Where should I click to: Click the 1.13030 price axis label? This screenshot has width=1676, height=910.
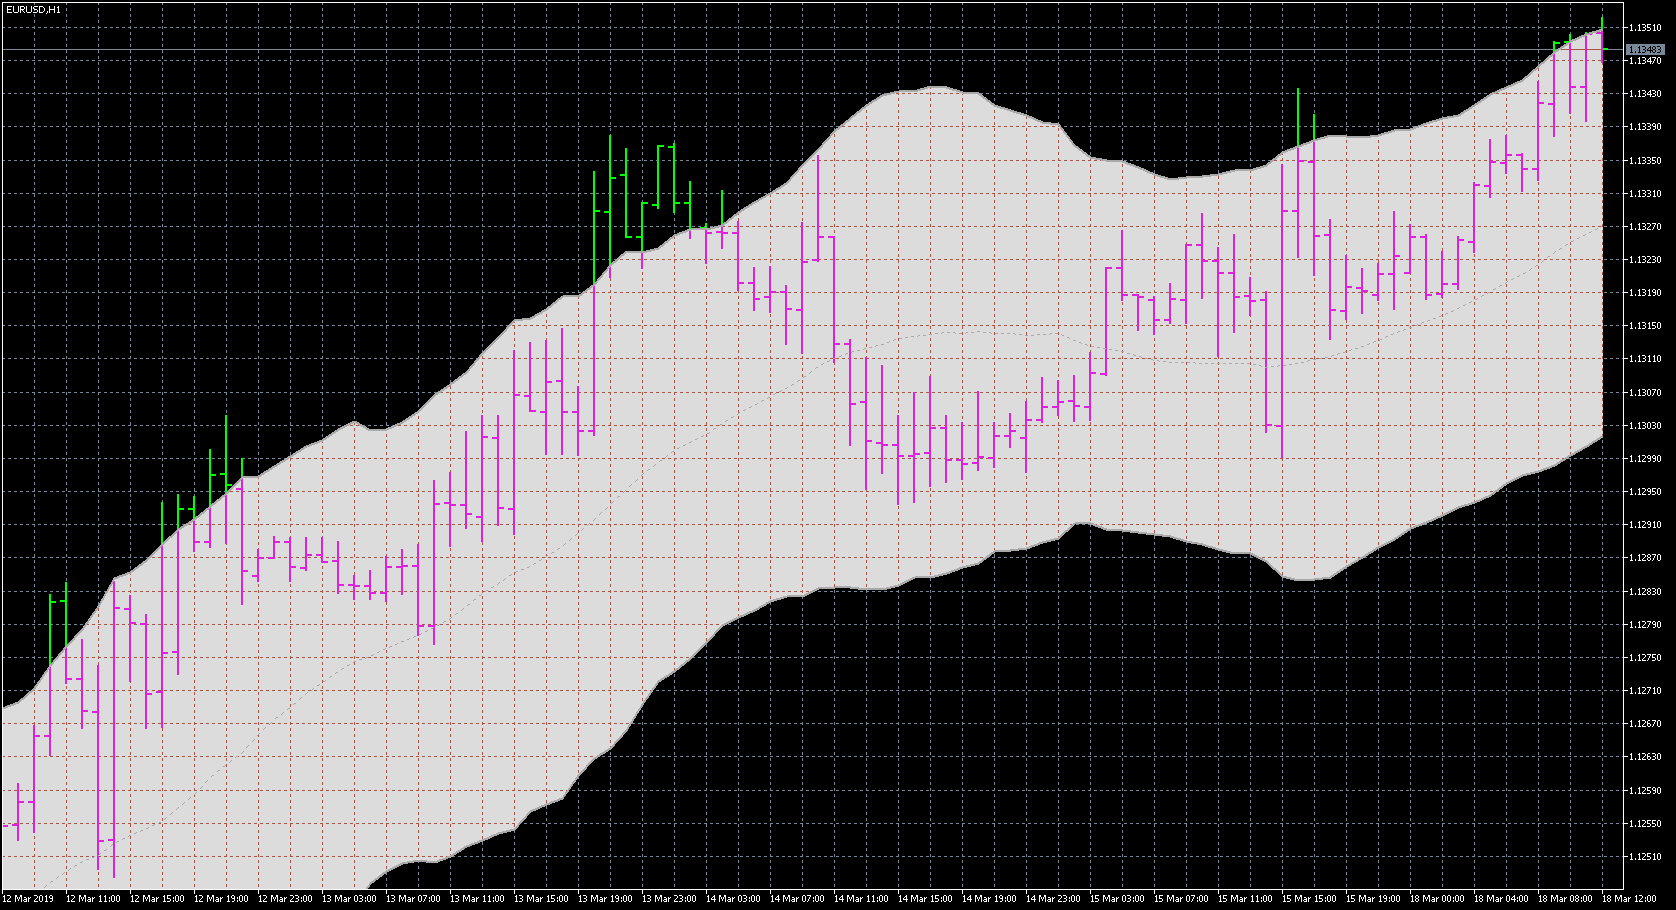(1645, 425)
